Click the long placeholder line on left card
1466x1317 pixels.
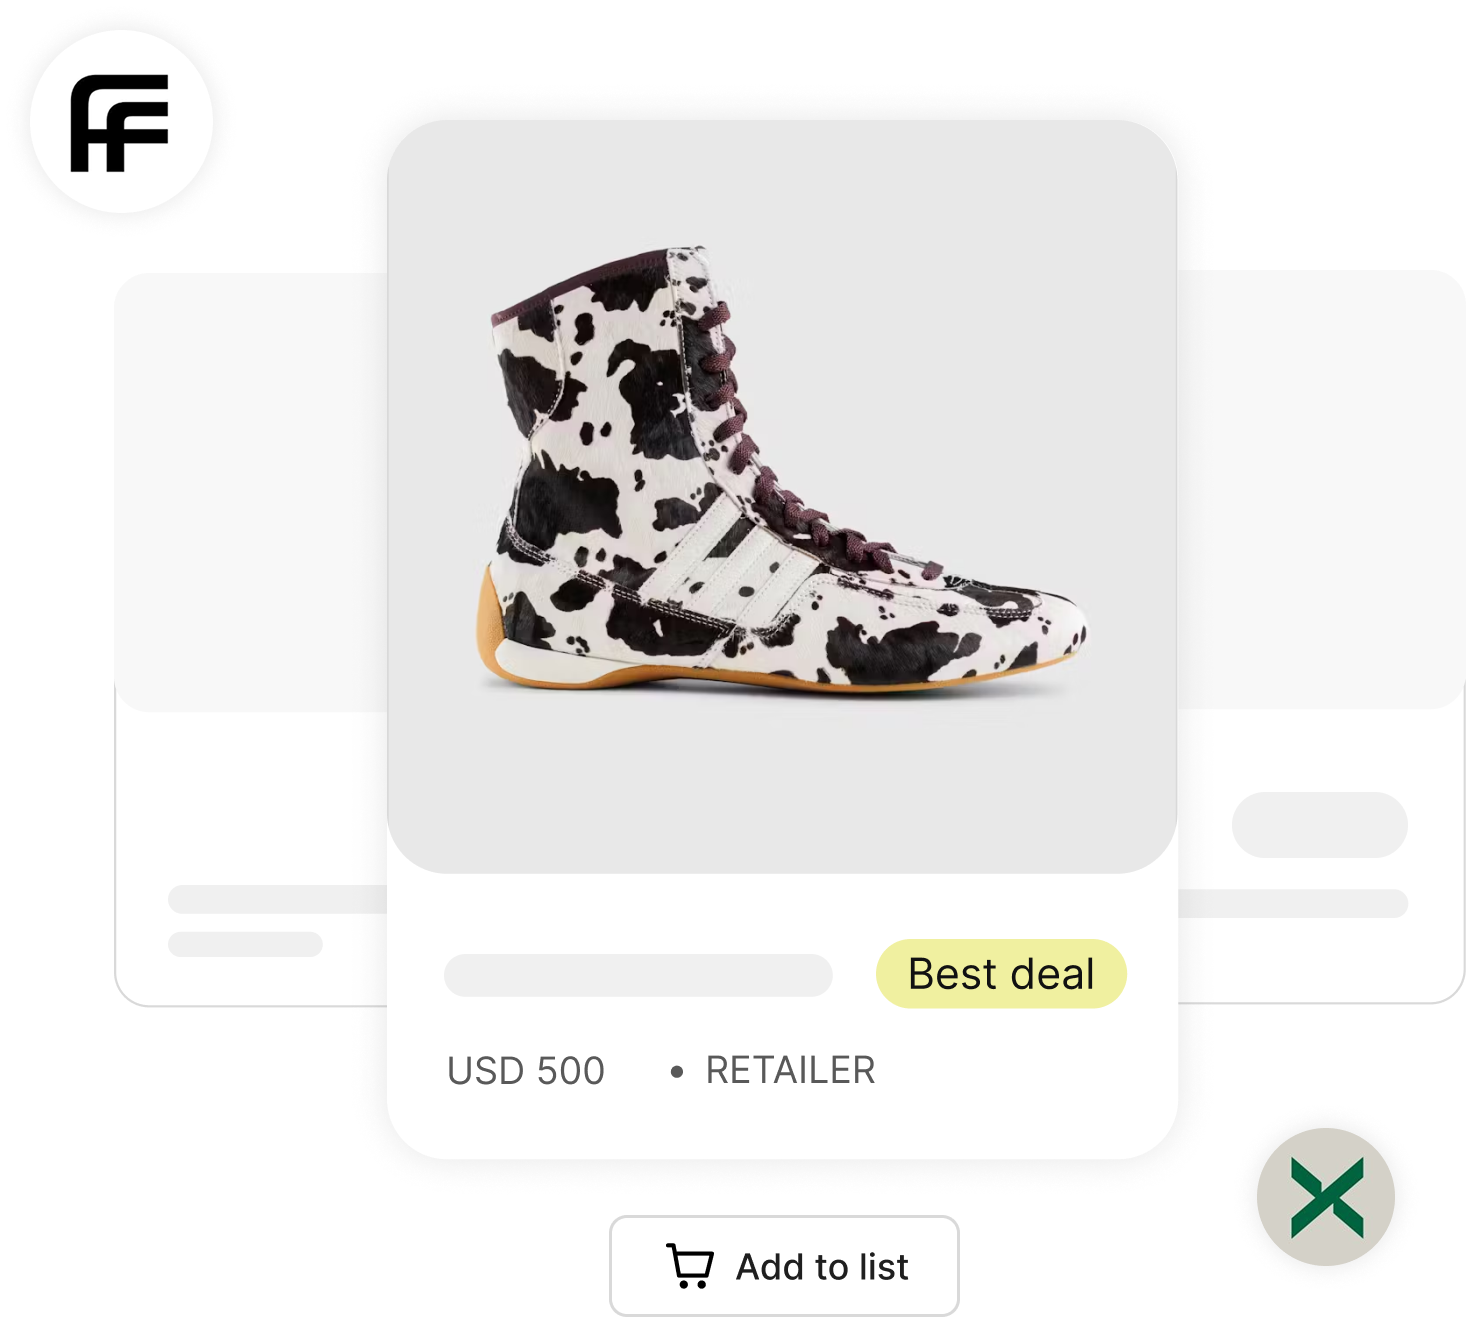[277, 899]
